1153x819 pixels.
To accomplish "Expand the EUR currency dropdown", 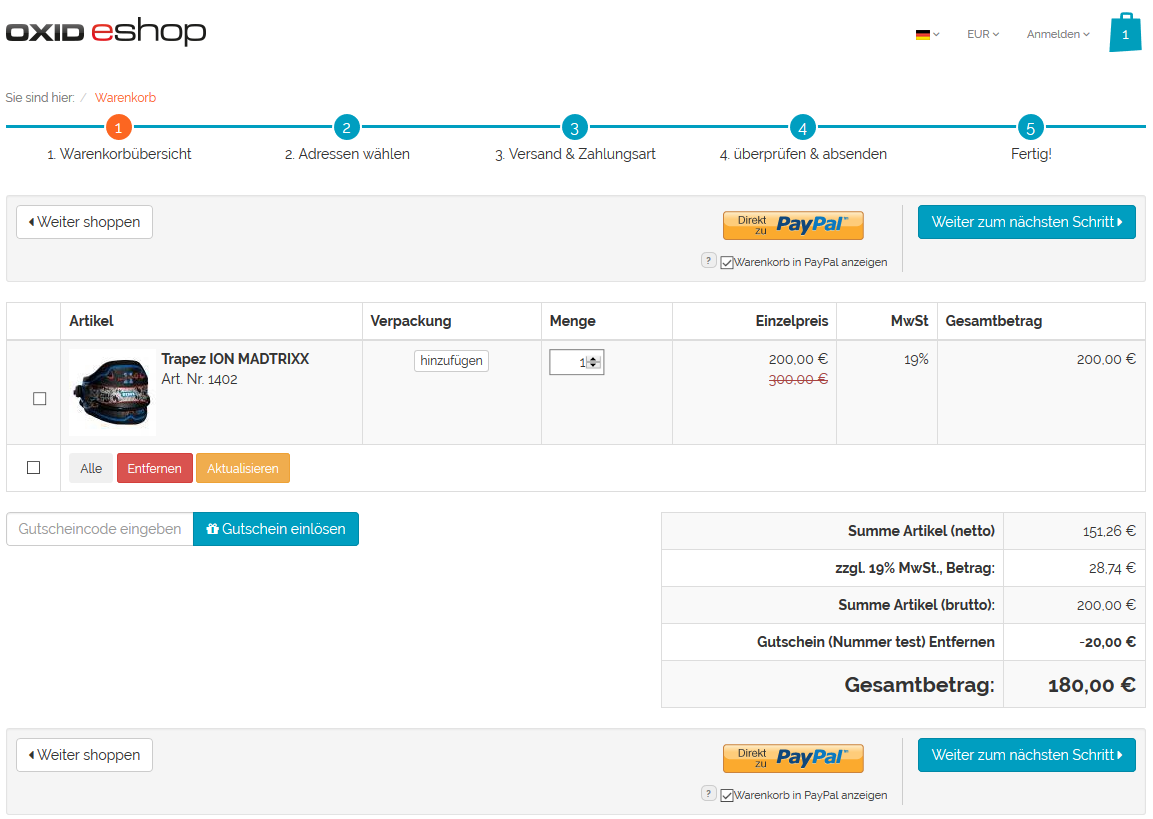I will click(x=982, y=34).
